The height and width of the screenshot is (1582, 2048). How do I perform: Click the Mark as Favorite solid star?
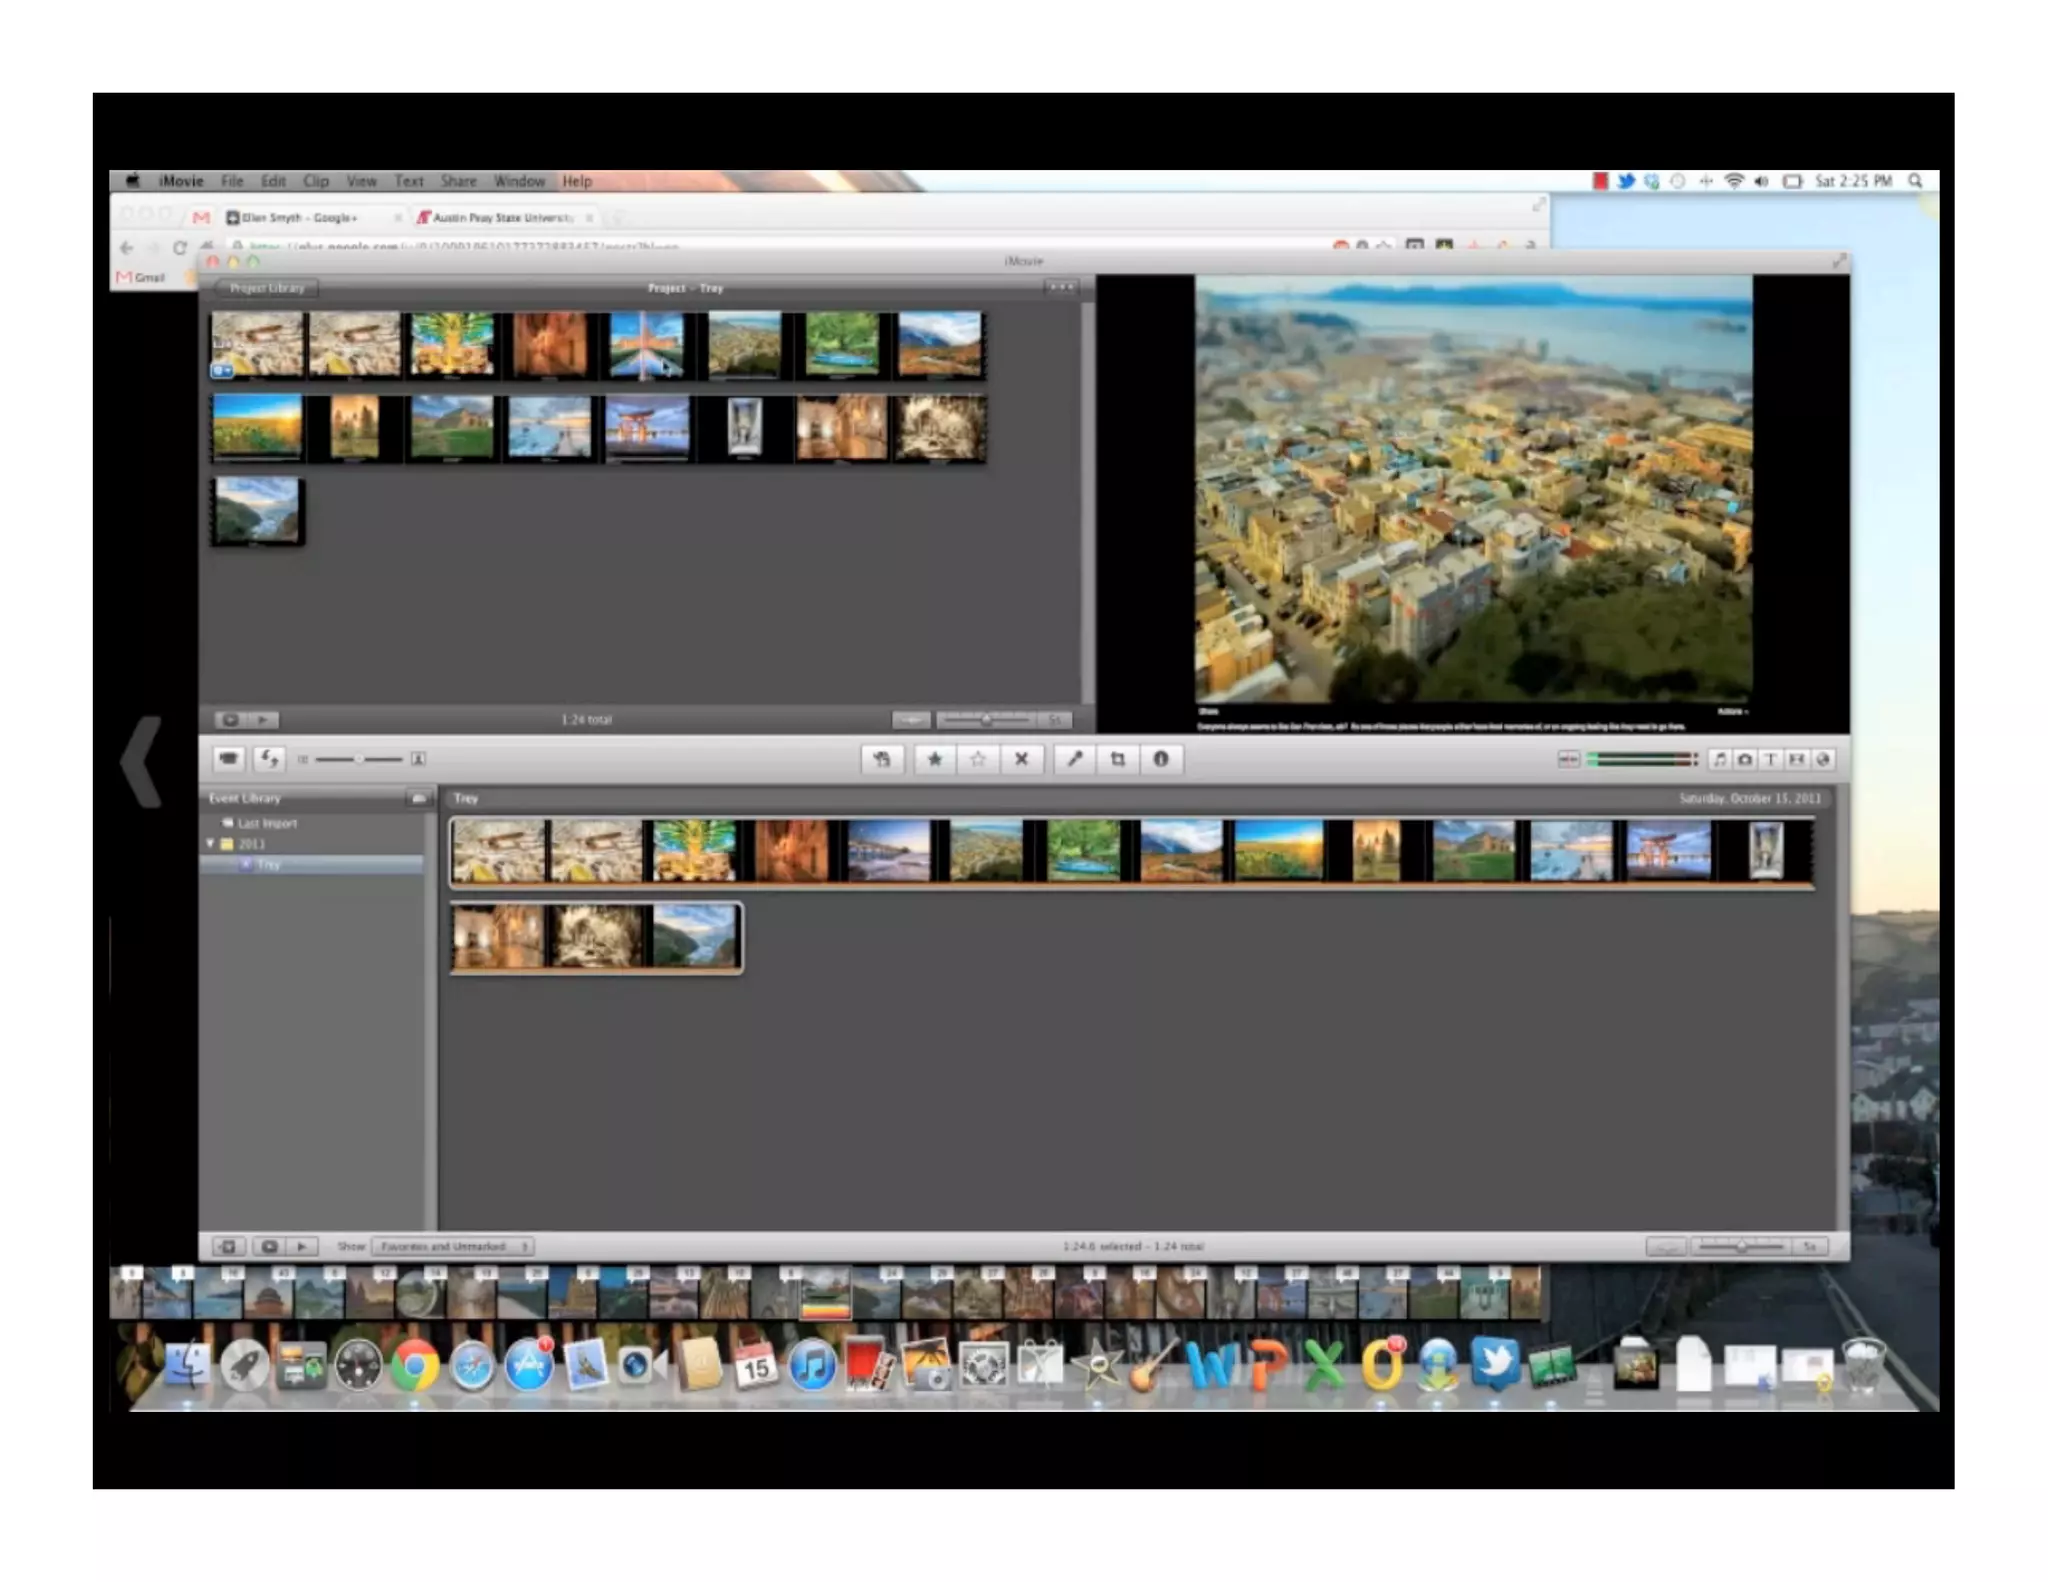click(934, 760)
